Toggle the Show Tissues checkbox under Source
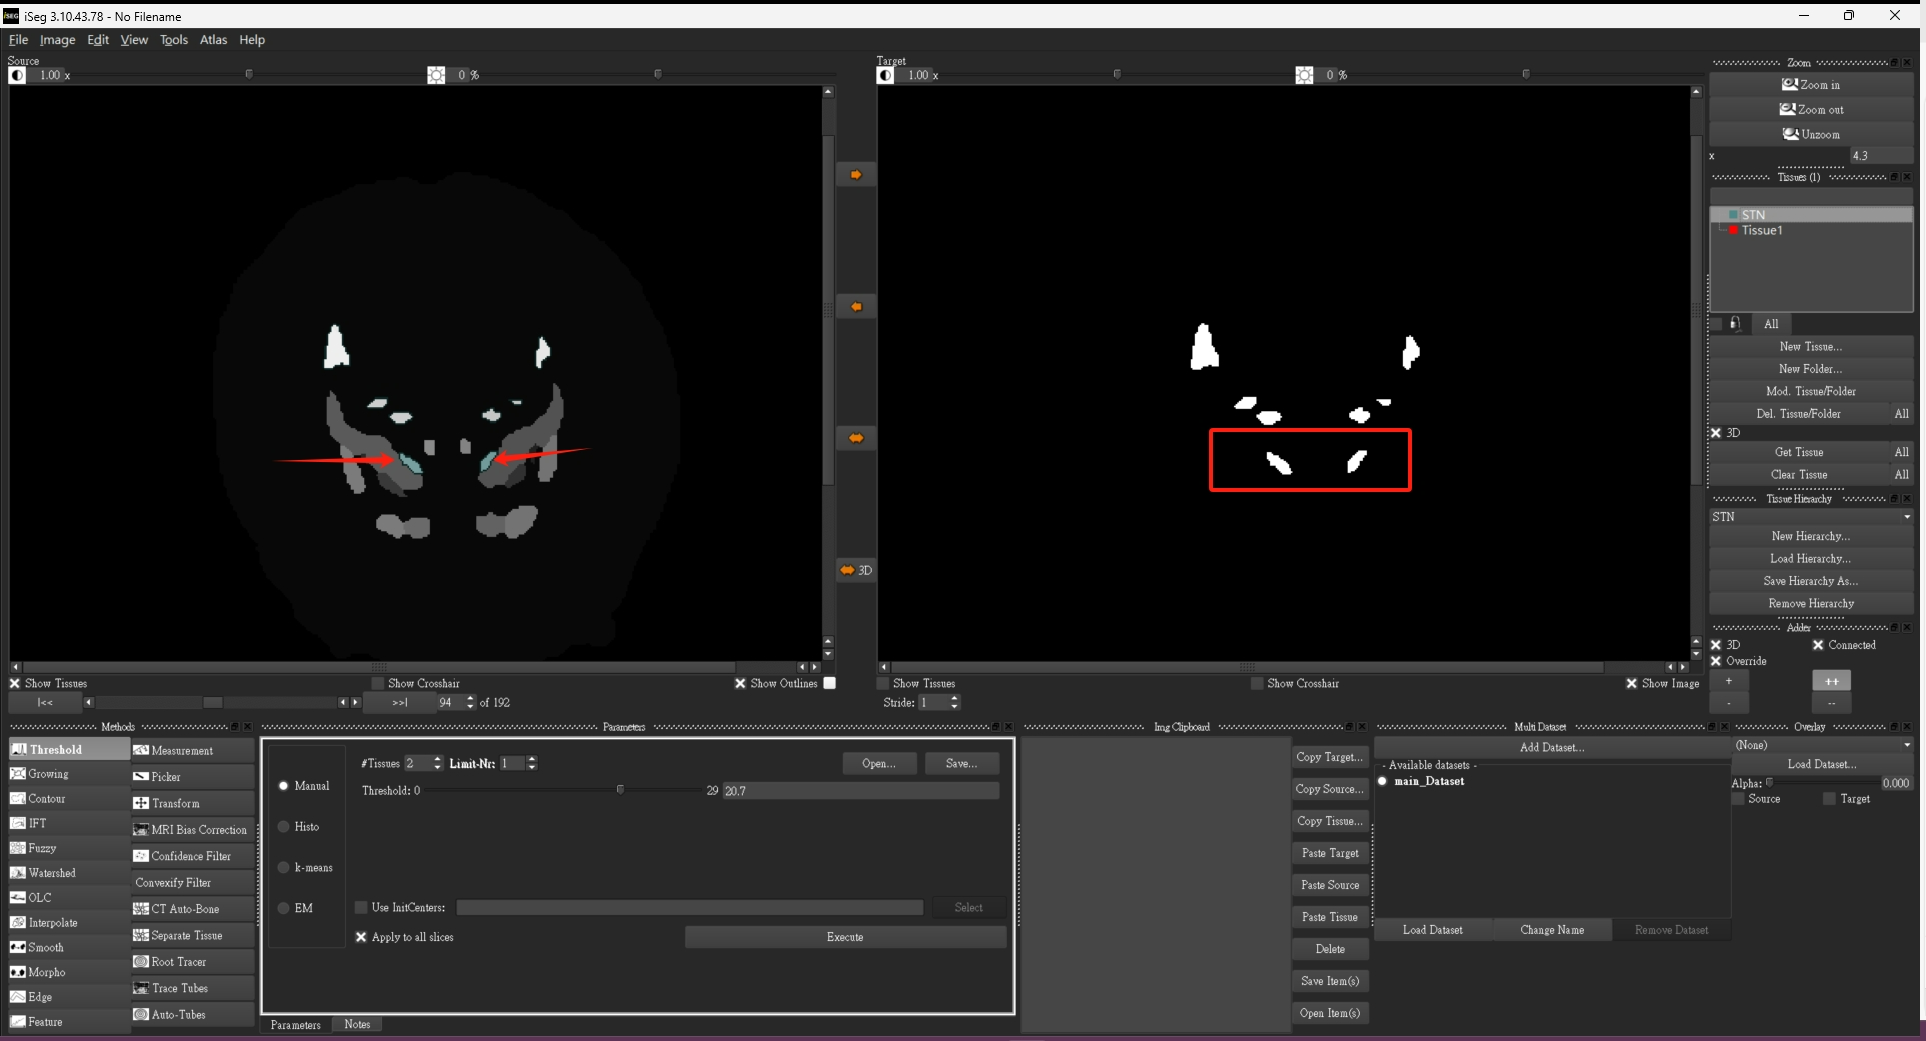The height and width of the screenshot is (1041, 1926). click(x=15, y=684)
